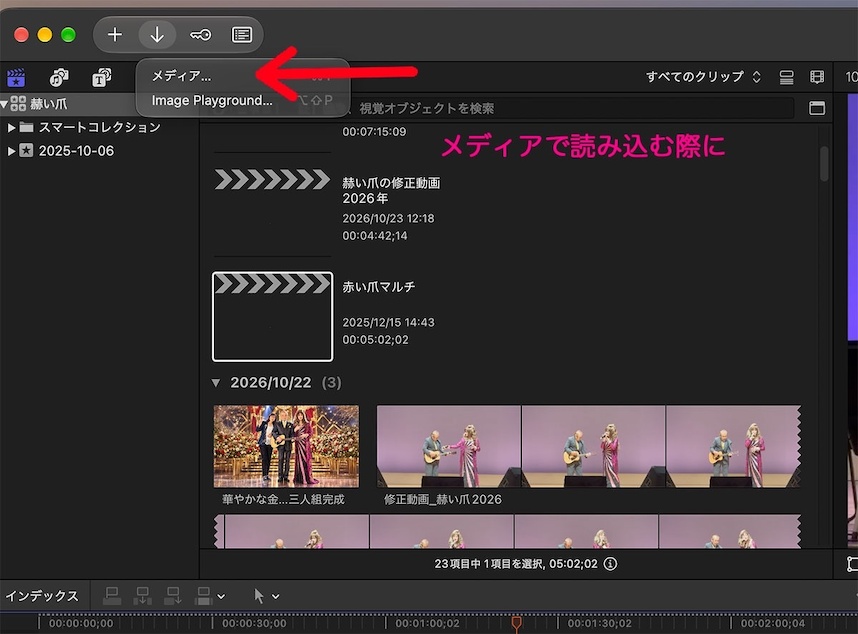858x634 pixels.
Task: Click the 00:05:02;02 project duration text
Action: [x=375, y=340]
